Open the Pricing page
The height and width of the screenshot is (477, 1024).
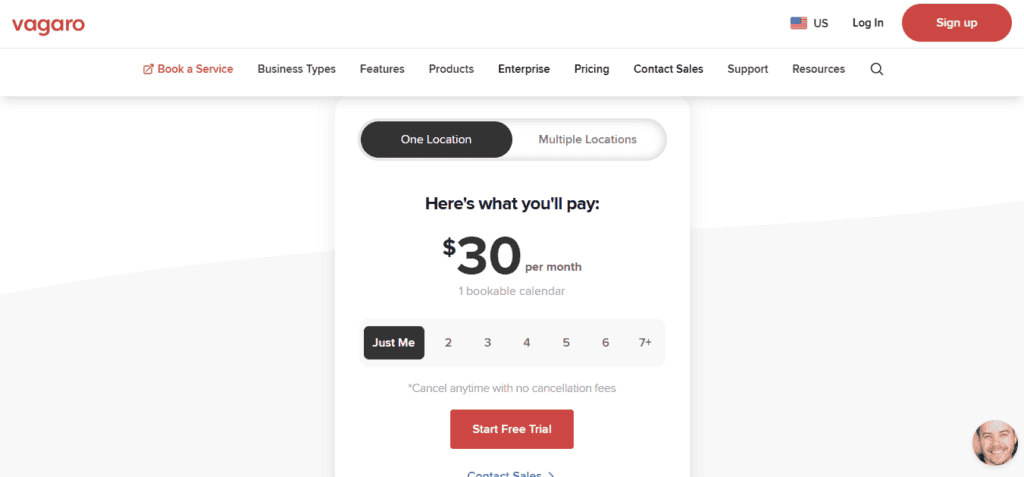click(592, 69)
